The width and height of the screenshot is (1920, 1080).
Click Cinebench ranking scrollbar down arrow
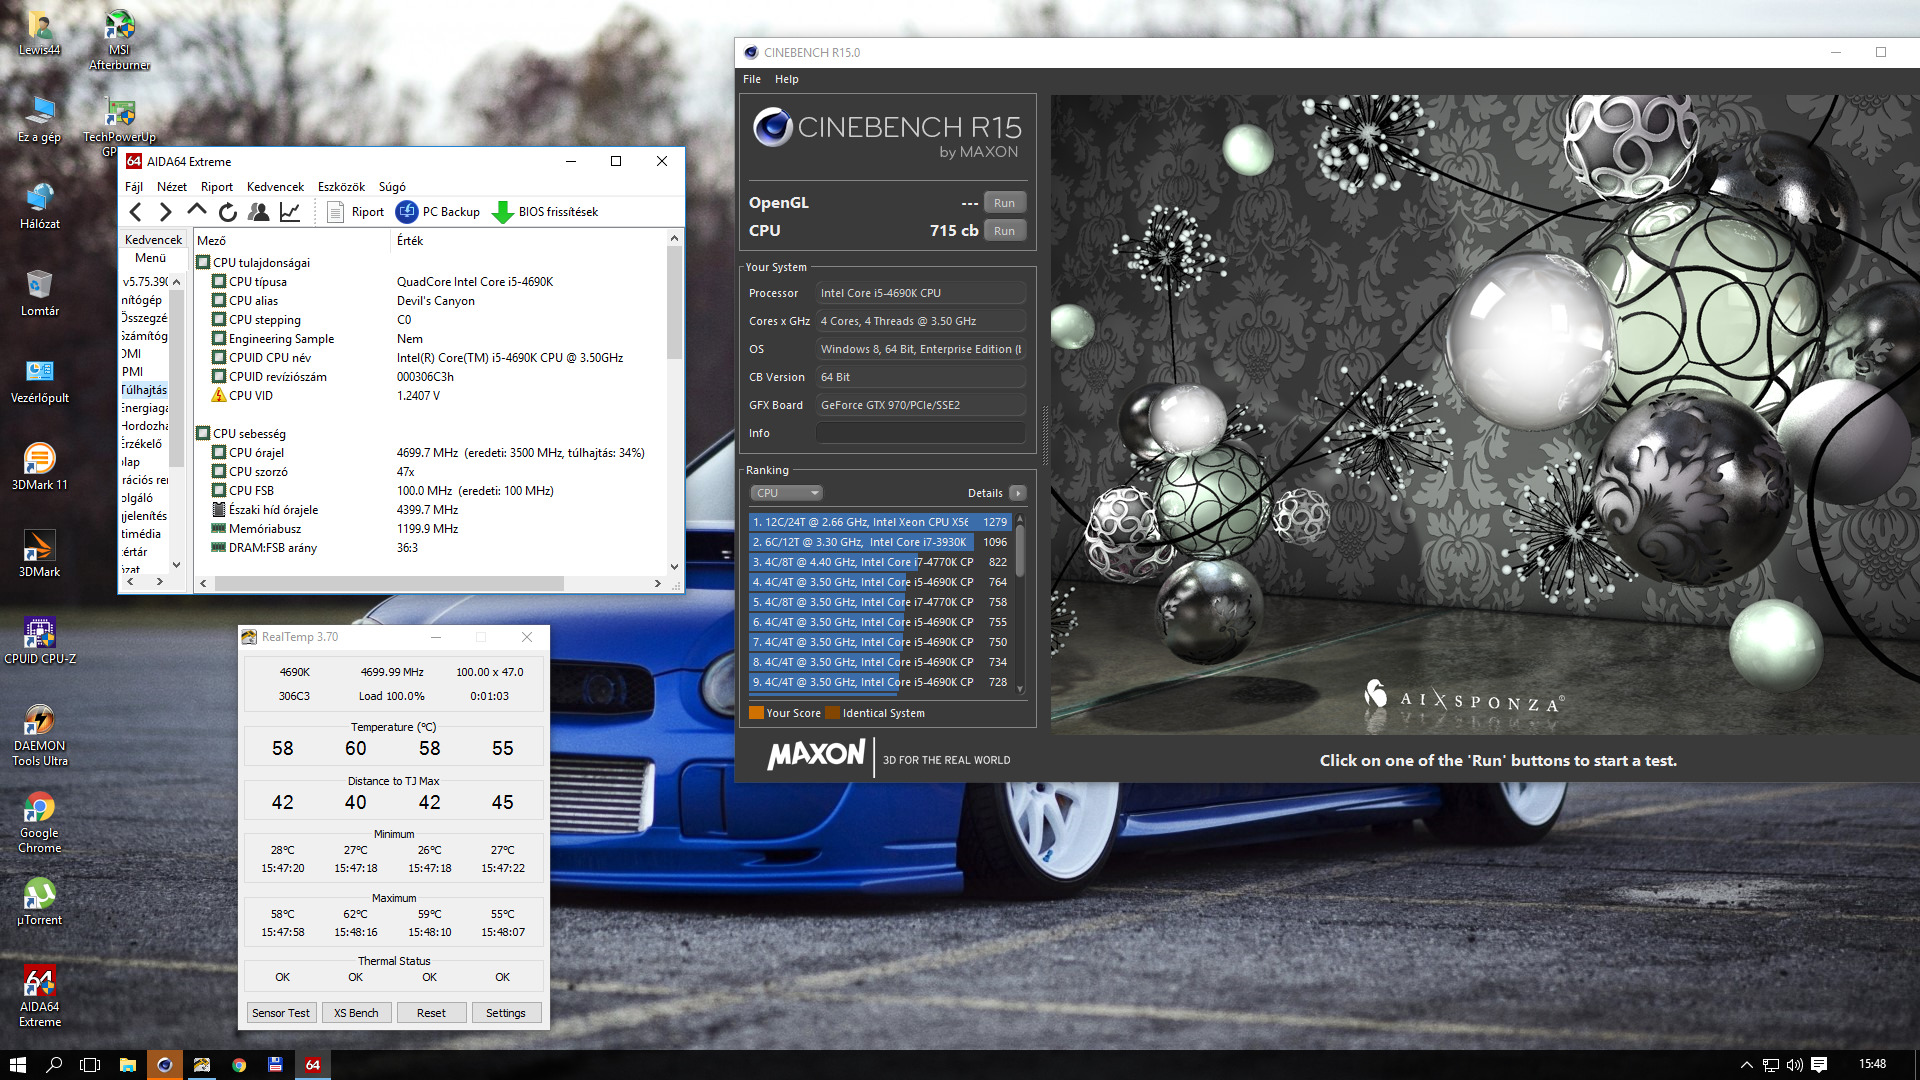pos(1020,688)
